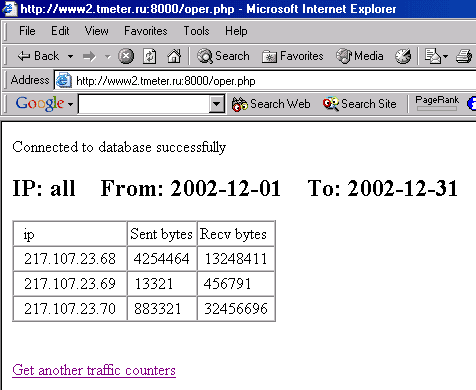476x390 pixels.
Task: Click the Print icon
Action: tap(464, 56)
